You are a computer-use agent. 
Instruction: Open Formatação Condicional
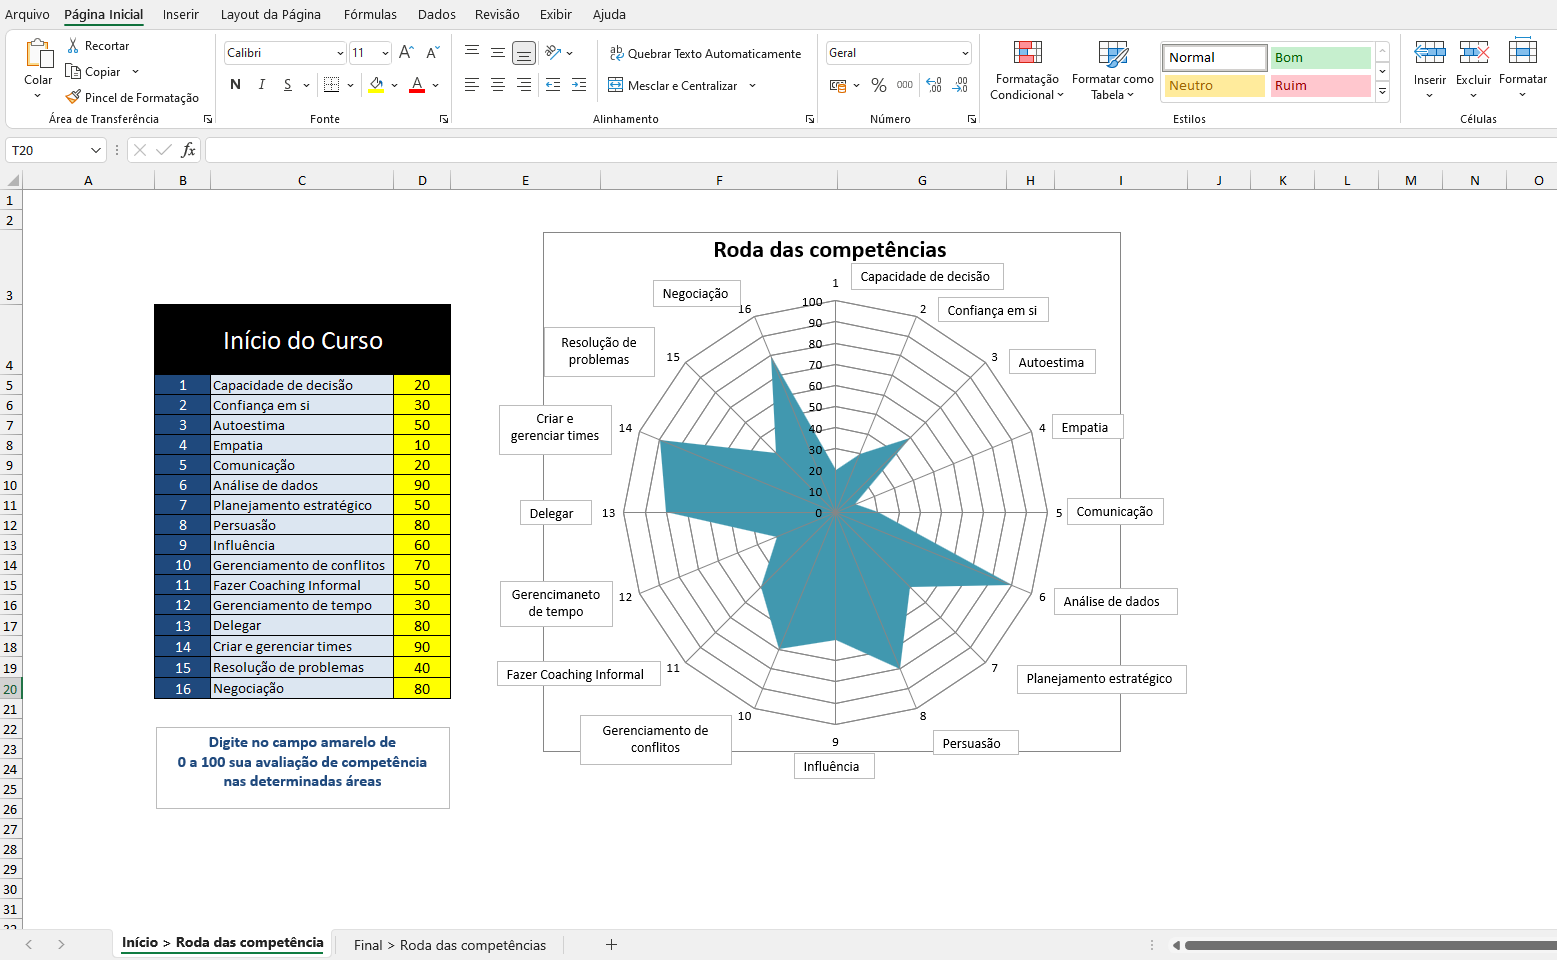tap(1027, 70)
